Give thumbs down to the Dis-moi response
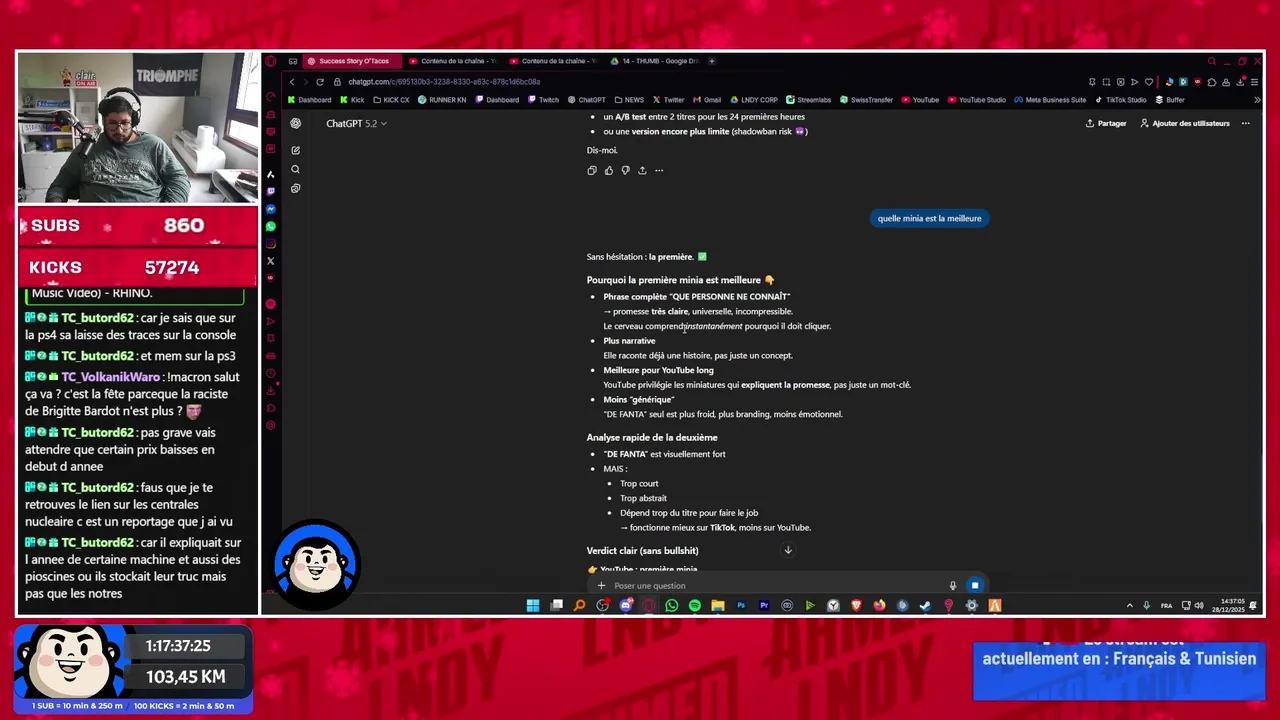The width and height of the screenshot is (1280, 720). point(625,170)
